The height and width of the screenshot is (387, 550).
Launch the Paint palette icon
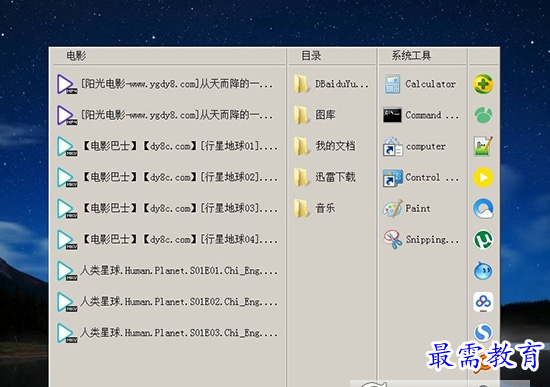click(x=392, y=209)
